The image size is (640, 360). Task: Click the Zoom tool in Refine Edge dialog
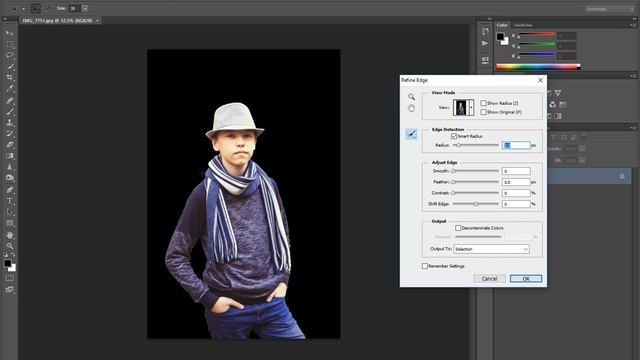tap(411, 97)
